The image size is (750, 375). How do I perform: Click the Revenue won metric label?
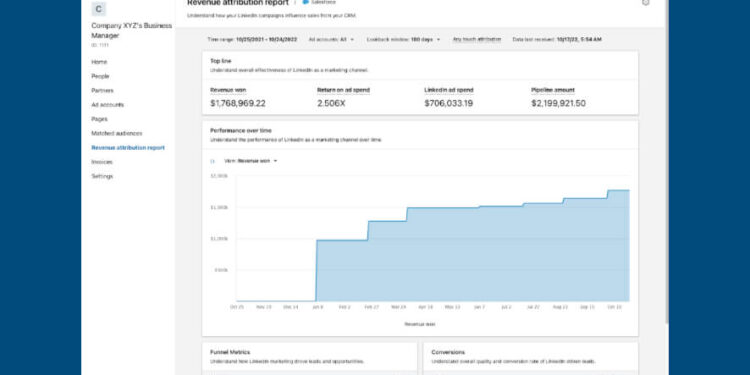(228, 90)
